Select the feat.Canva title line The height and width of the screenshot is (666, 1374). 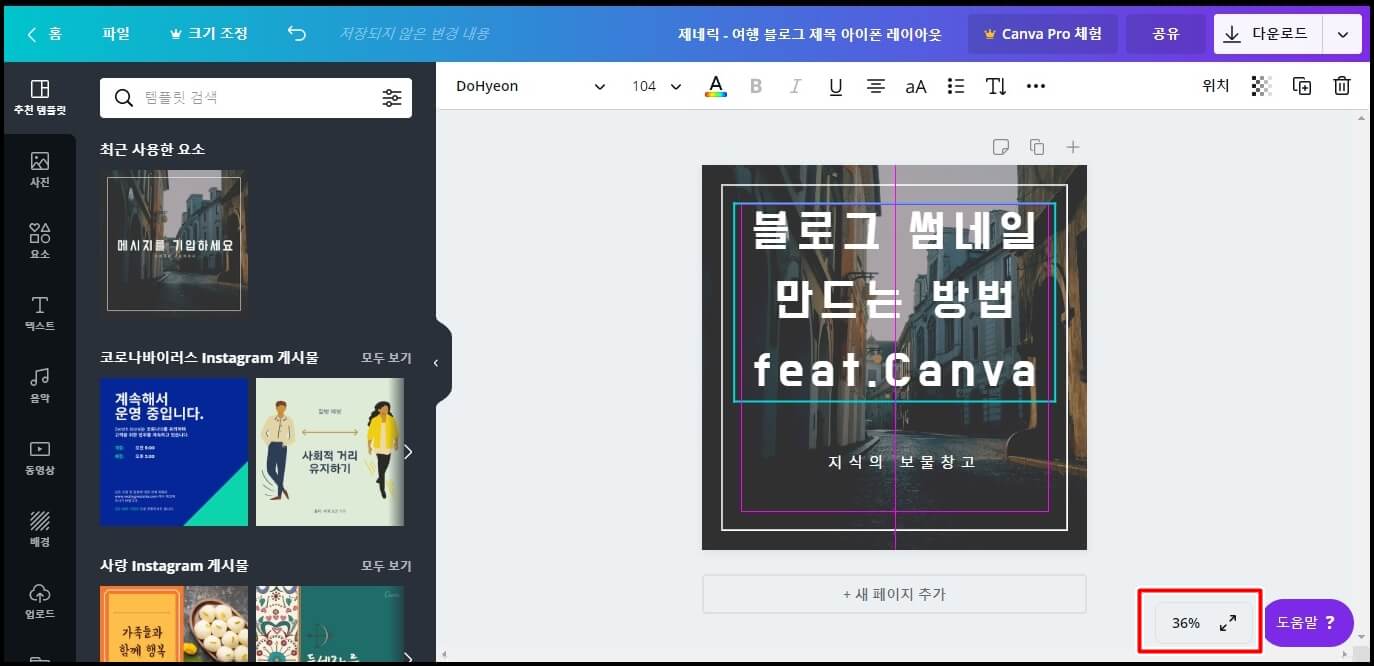(895, 370)
